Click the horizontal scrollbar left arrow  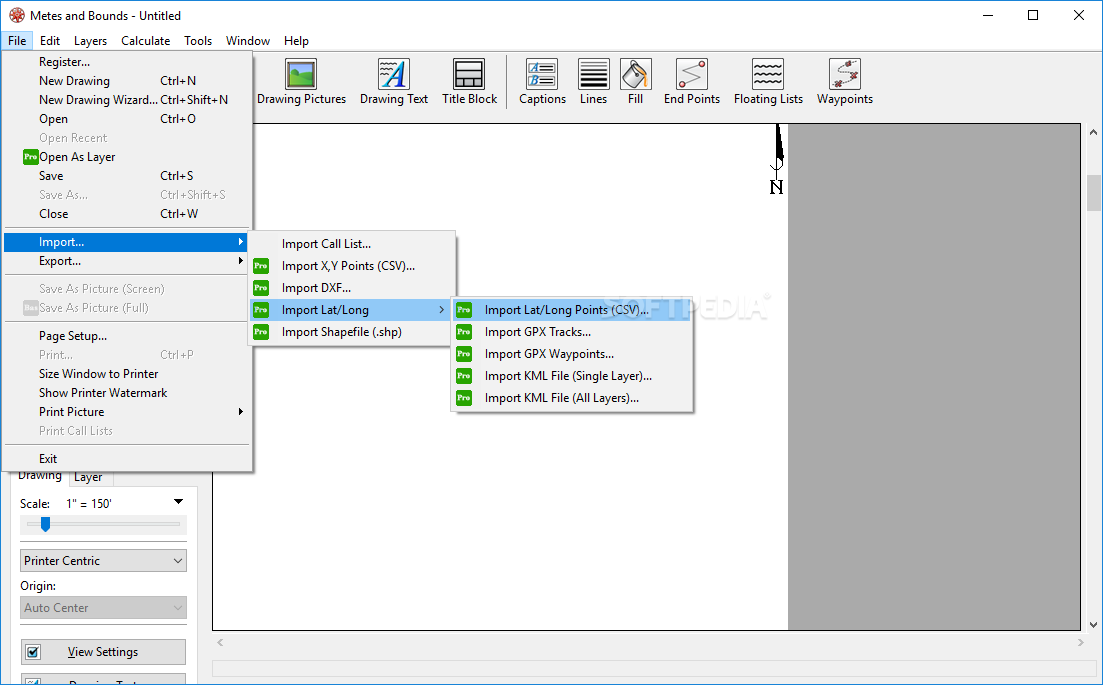(x=220, y=642)
